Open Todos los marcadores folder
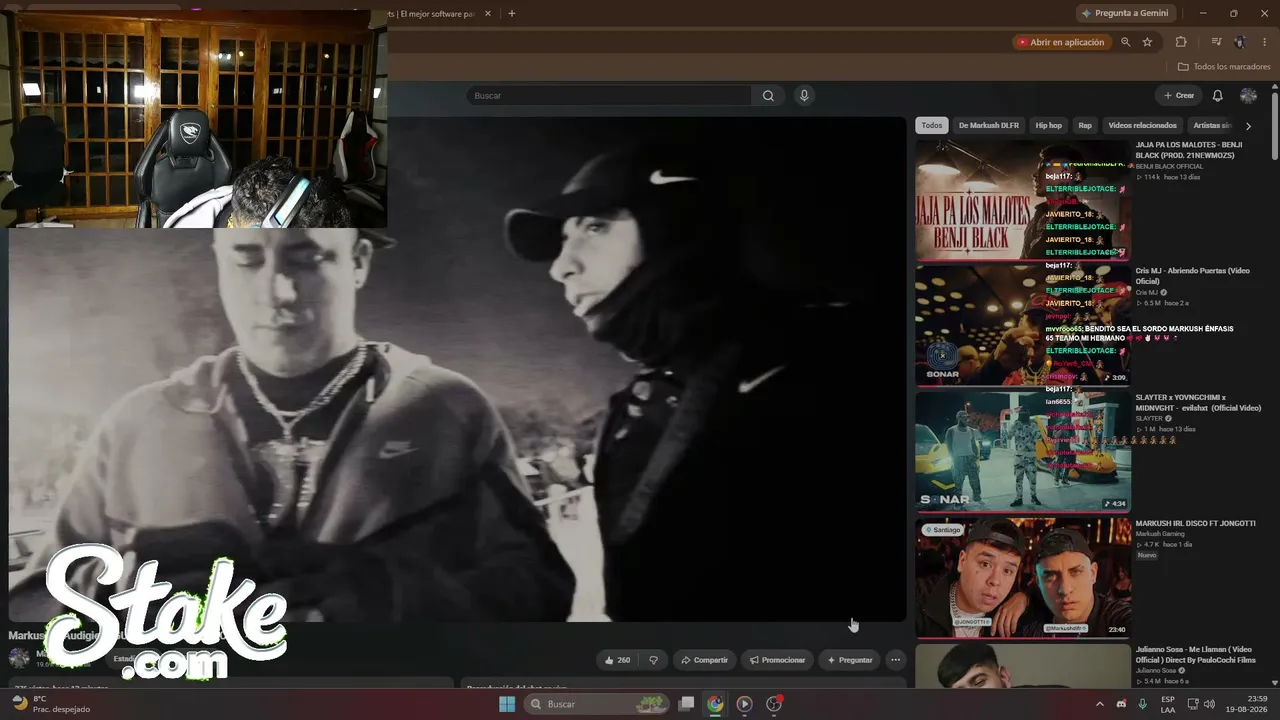The width and height of the screenshot is (1280, 720). click(1224, 67)
